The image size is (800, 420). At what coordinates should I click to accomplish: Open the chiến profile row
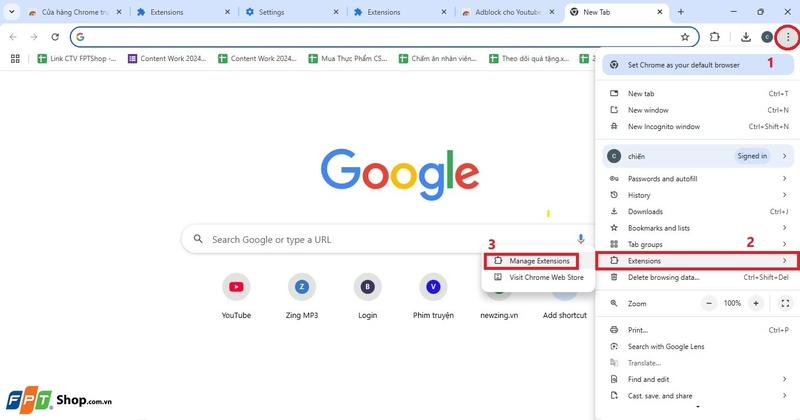click(698, 156)
